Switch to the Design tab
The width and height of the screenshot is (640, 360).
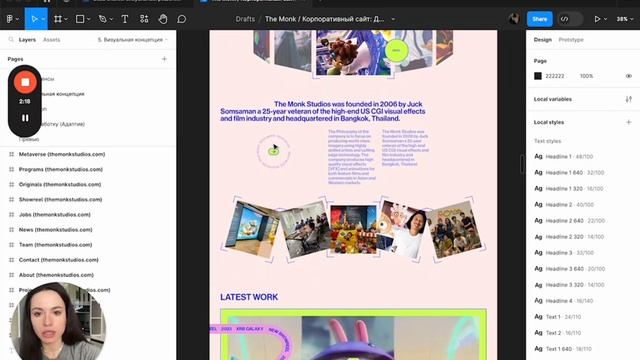tap(542, 40)
